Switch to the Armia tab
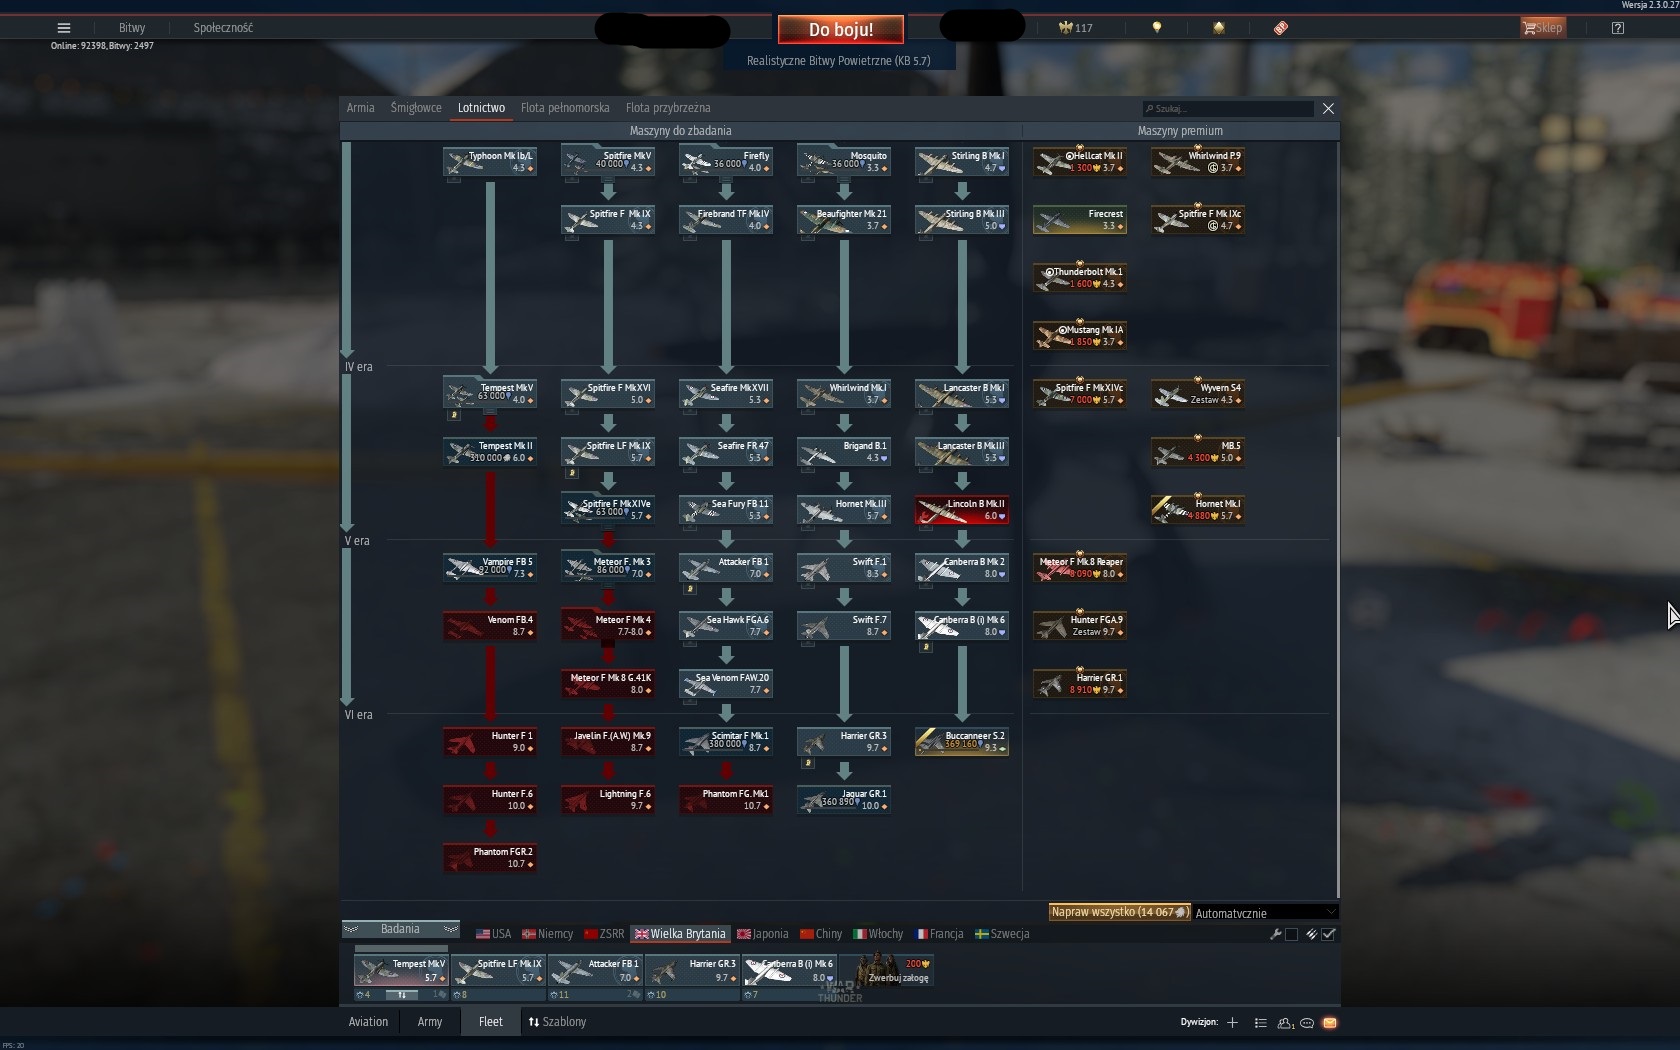 click(361, 108)
